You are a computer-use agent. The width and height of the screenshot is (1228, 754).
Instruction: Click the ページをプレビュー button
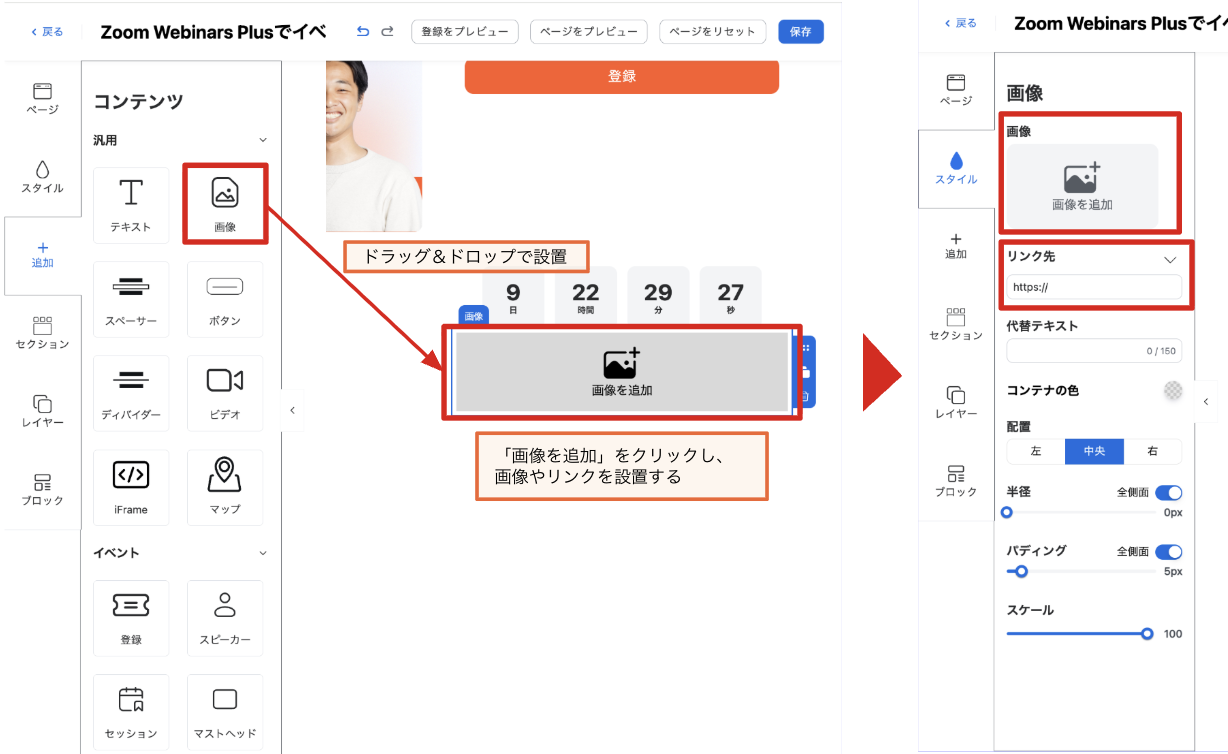[588, 32]
